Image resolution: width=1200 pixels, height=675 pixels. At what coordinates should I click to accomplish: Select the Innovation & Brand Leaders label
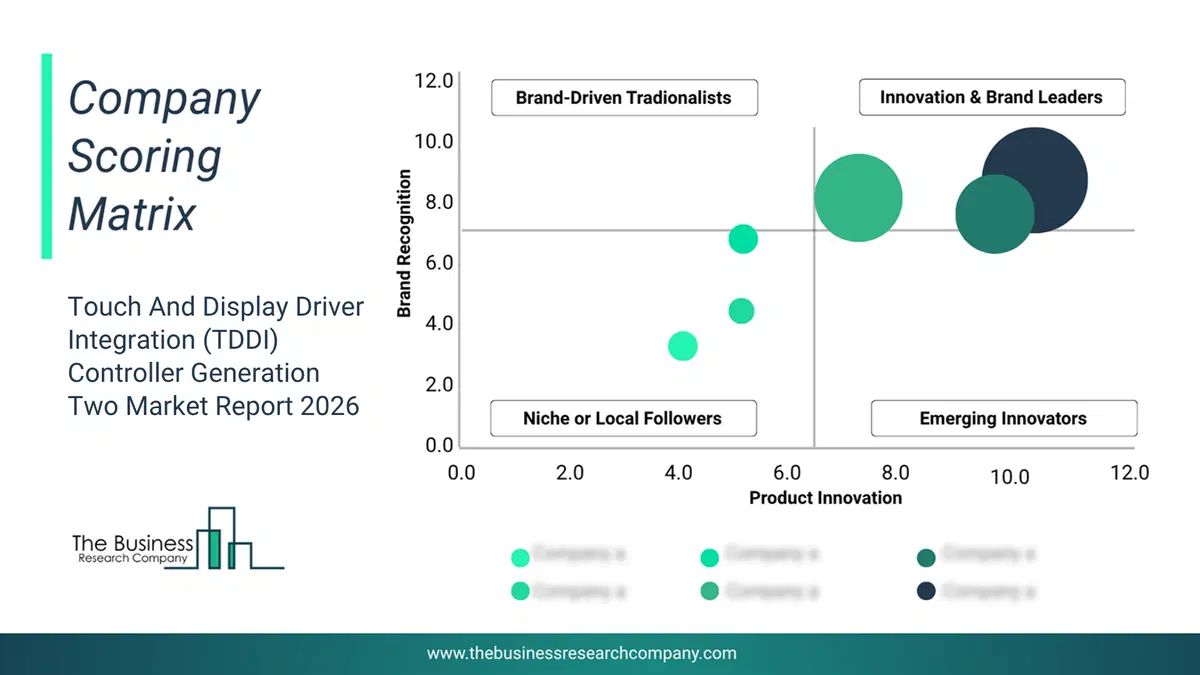(x=991, y=98)
